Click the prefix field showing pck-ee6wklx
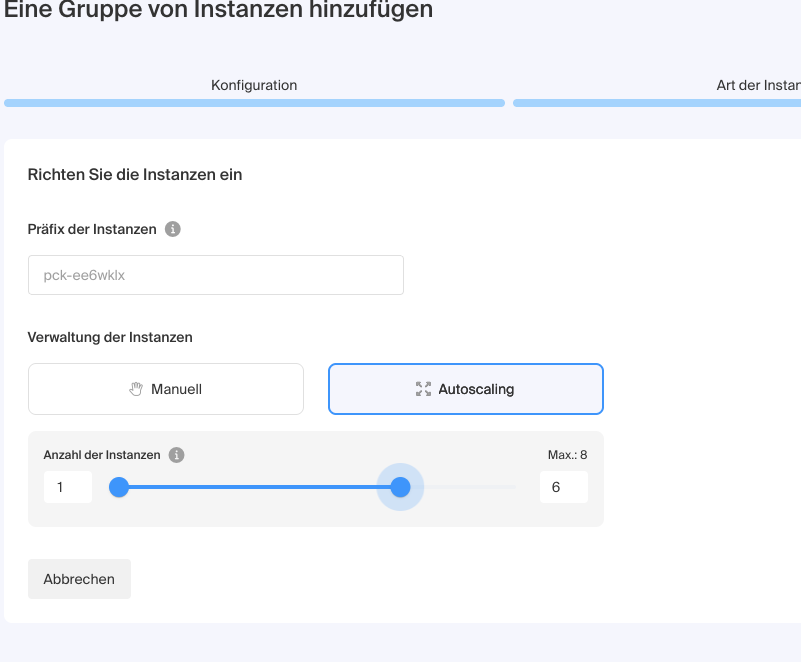 coord(215,274)
